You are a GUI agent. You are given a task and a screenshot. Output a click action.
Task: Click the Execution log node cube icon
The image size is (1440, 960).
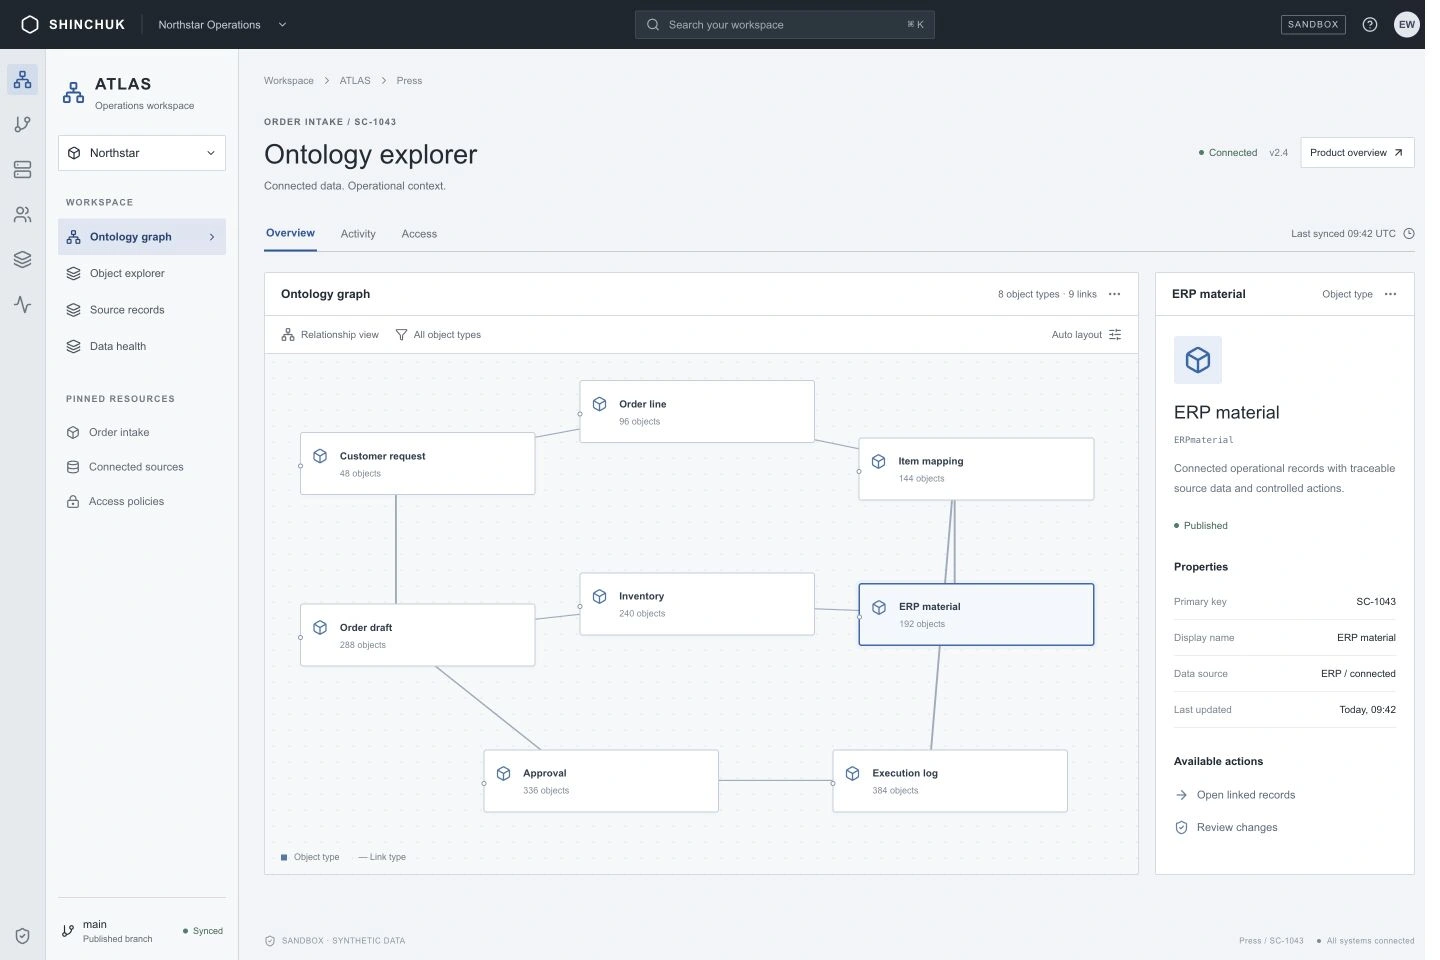(853, 773)
